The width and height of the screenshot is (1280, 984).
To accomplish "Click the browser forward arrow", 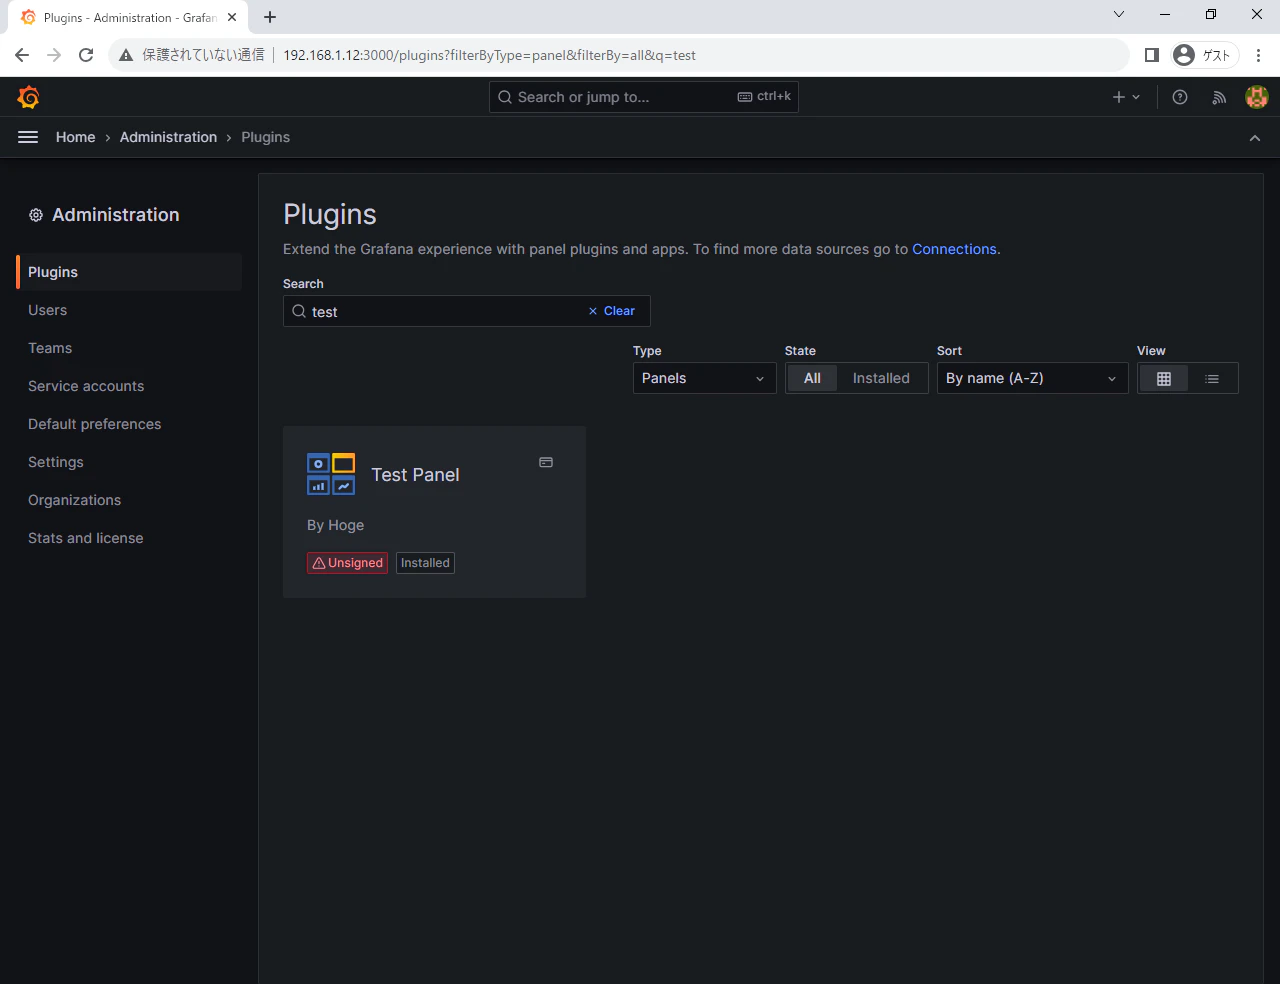I will [x=54, y=55].
